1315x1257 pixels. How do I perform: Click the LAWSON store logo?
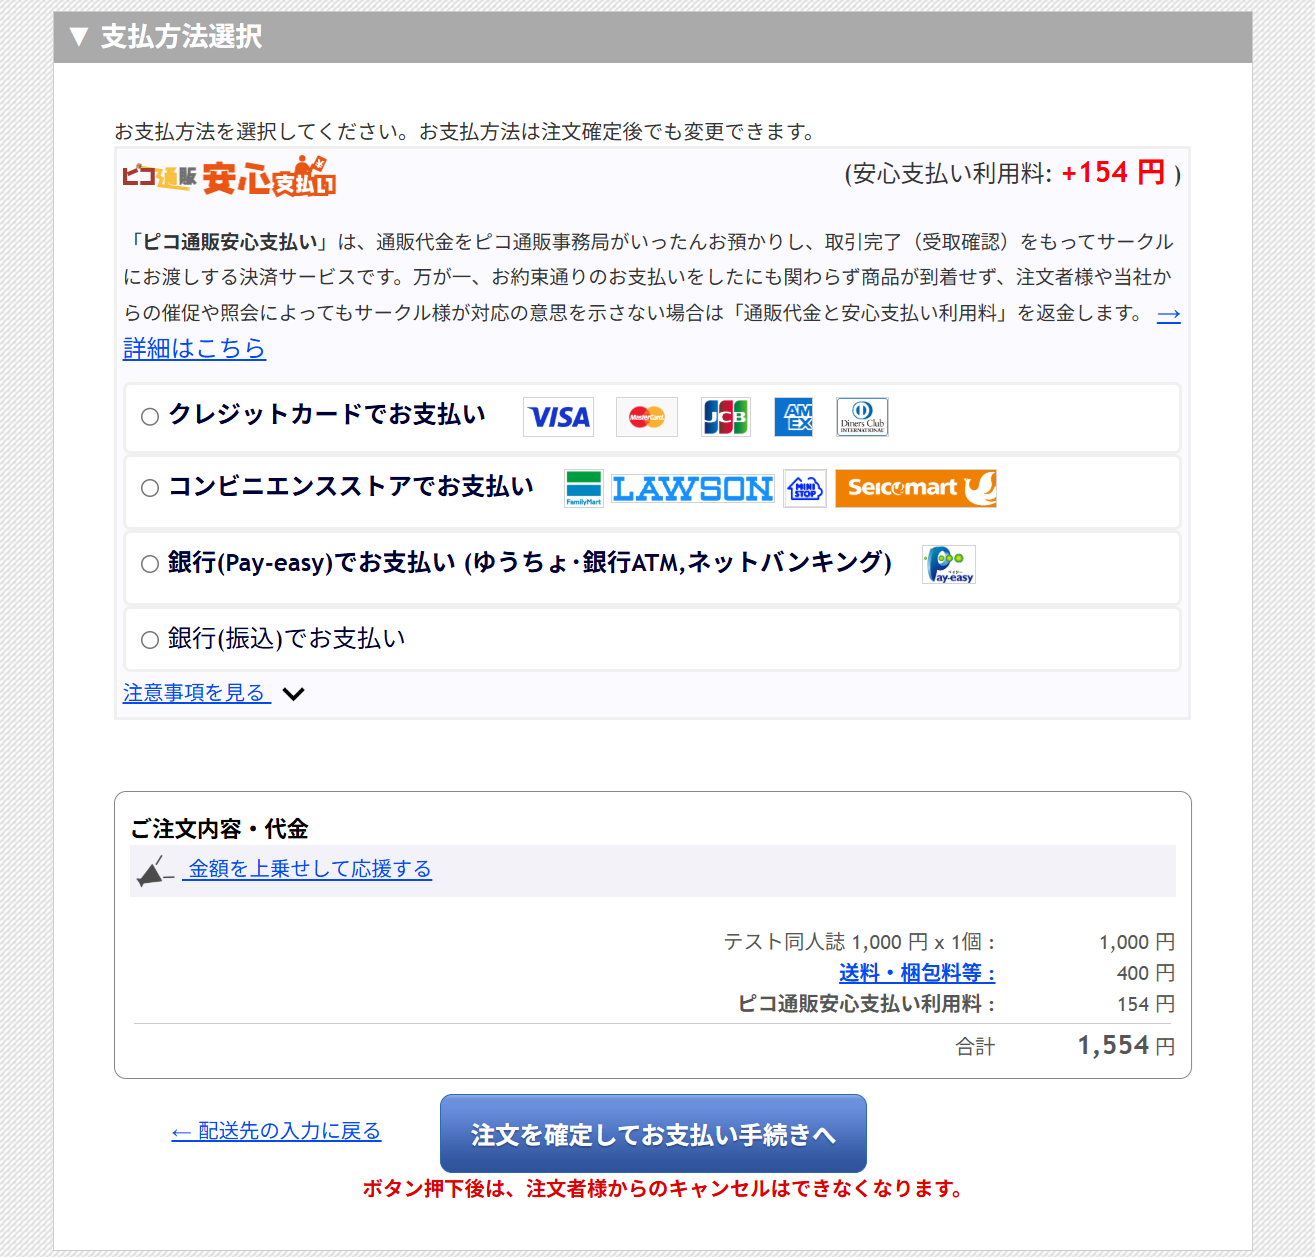(x=693, y=488)
